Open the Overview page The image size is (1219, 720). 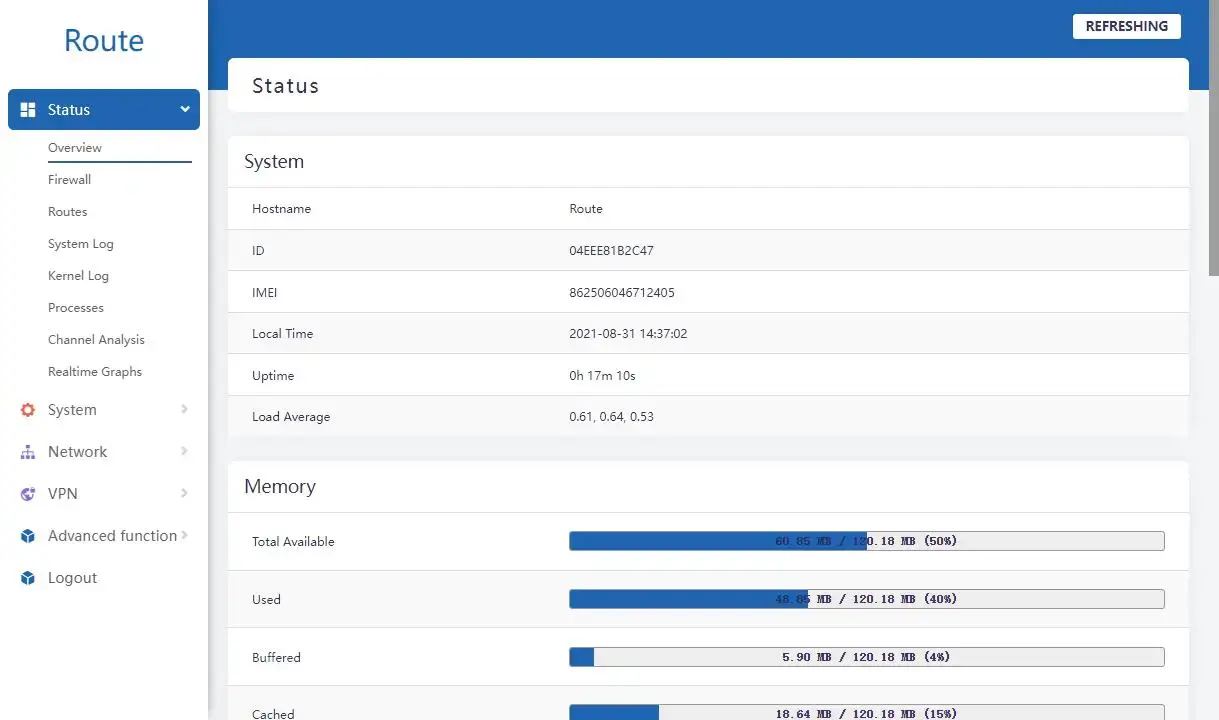click(75, 148)
